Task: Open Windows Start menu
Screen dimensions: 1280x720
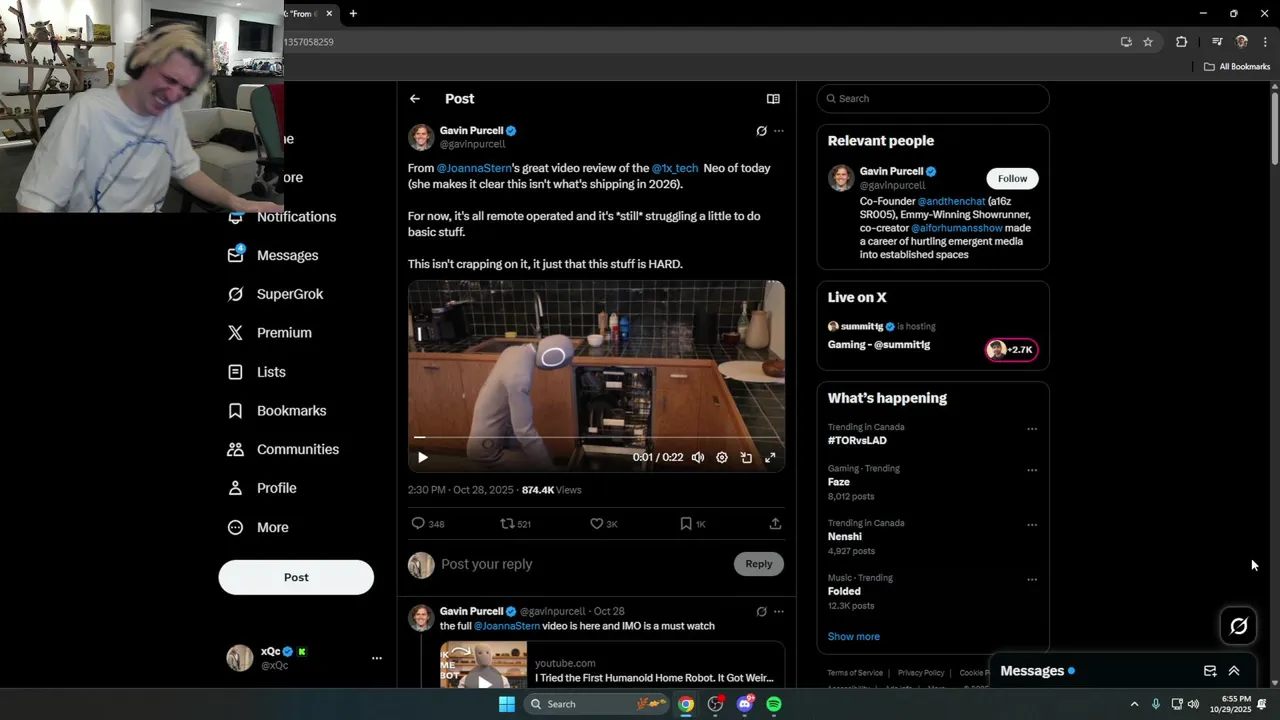Action: point(507,704)
